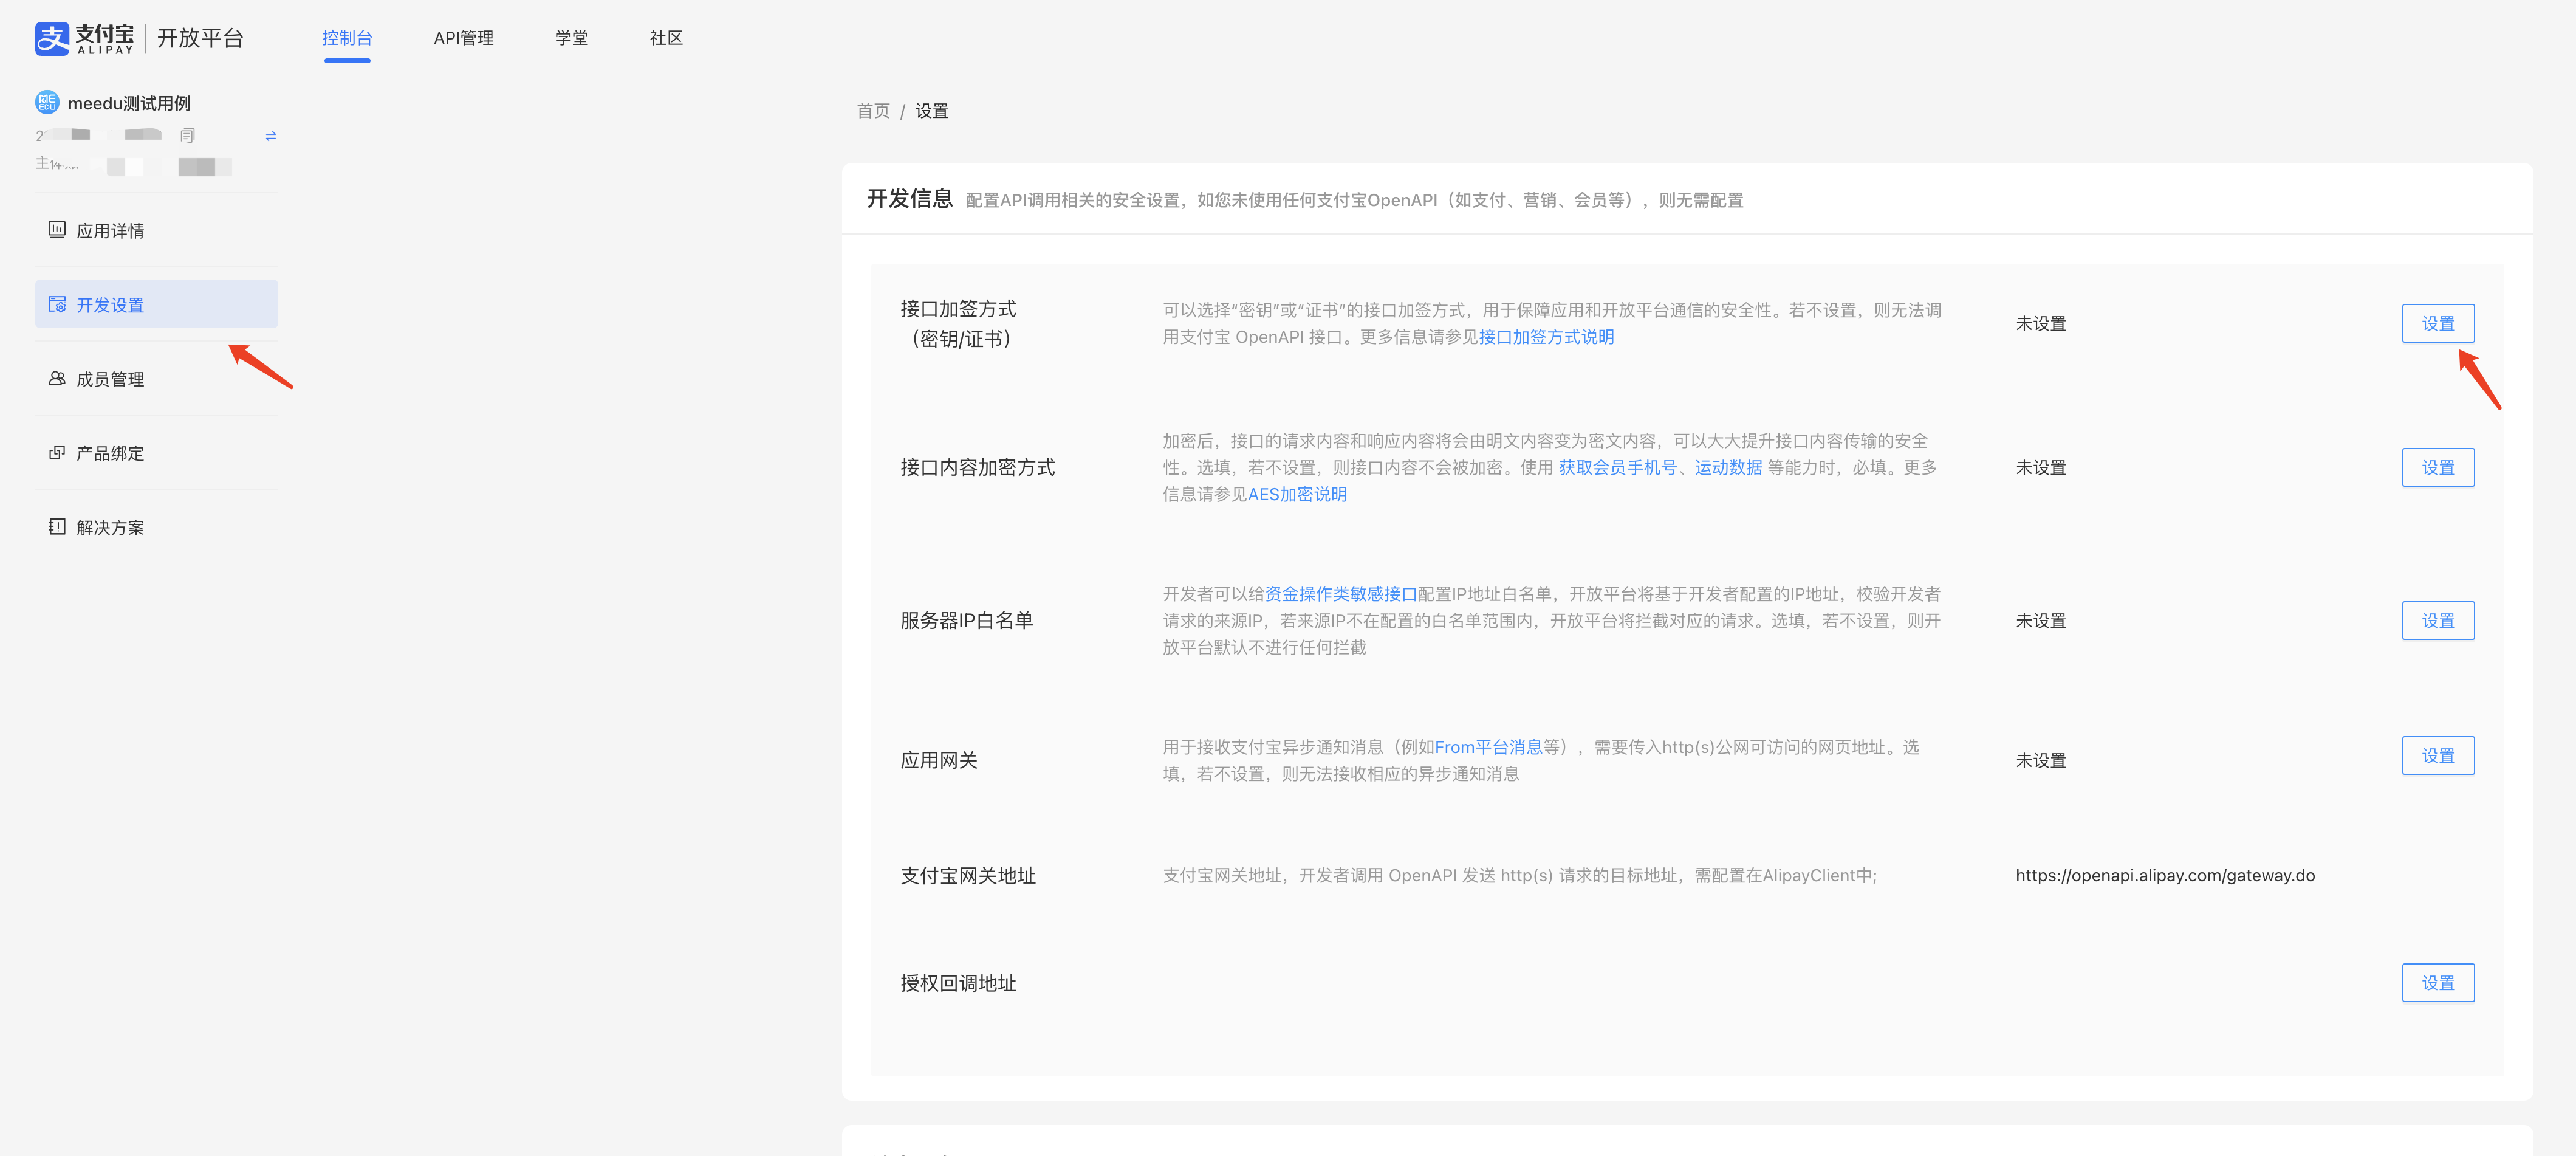Open 产品绑定 in the sidebar
2576x1156 pixels.
[110, 453]
